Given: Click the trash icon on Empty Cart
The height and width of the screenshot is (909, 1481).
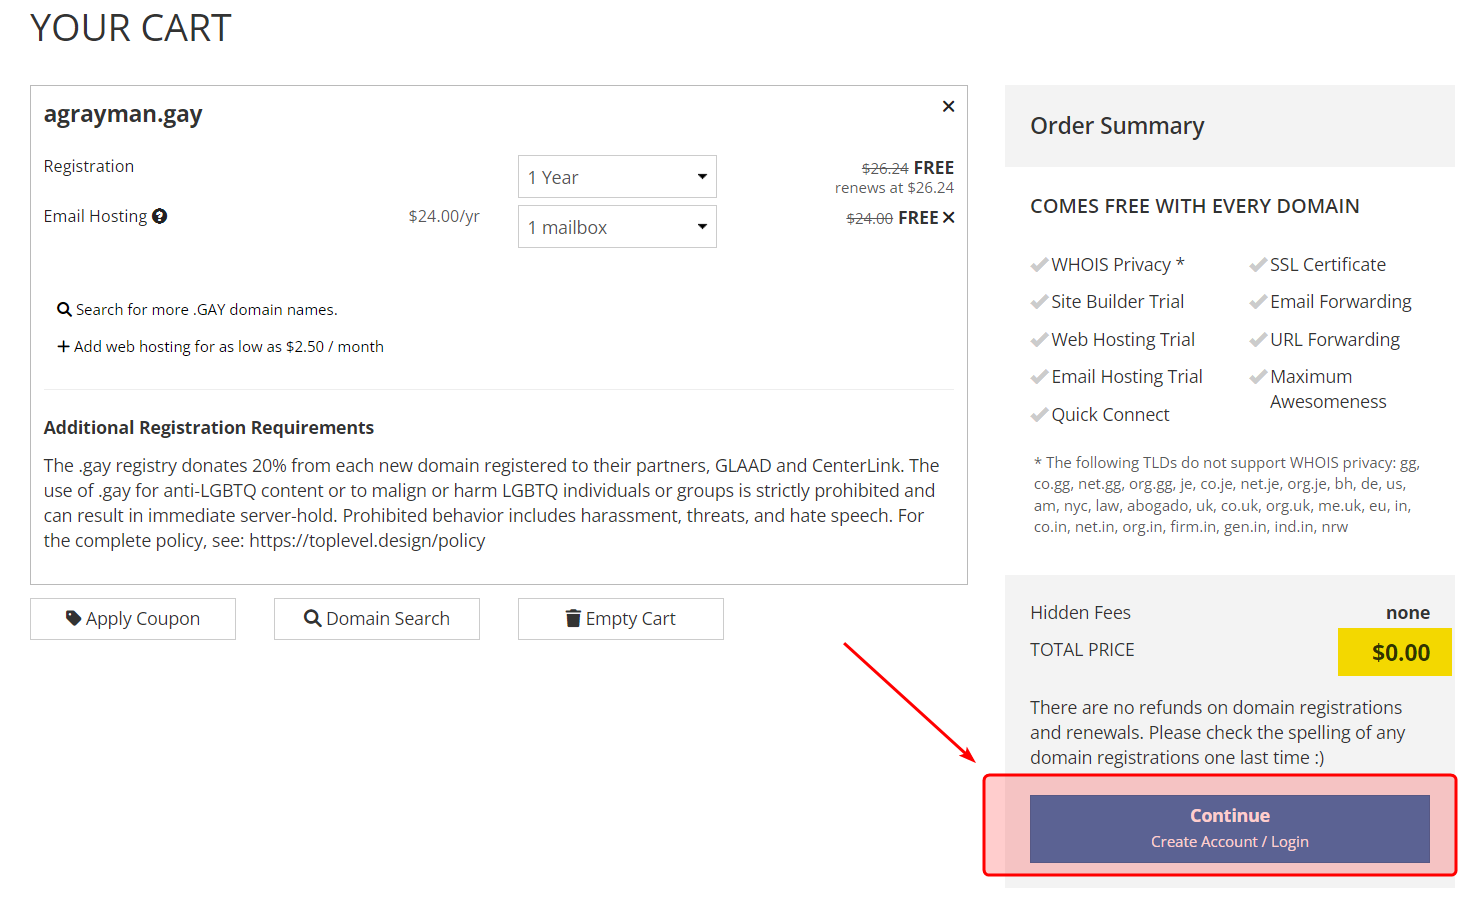Looking at the screenshot, I should (x=573, y=618).
